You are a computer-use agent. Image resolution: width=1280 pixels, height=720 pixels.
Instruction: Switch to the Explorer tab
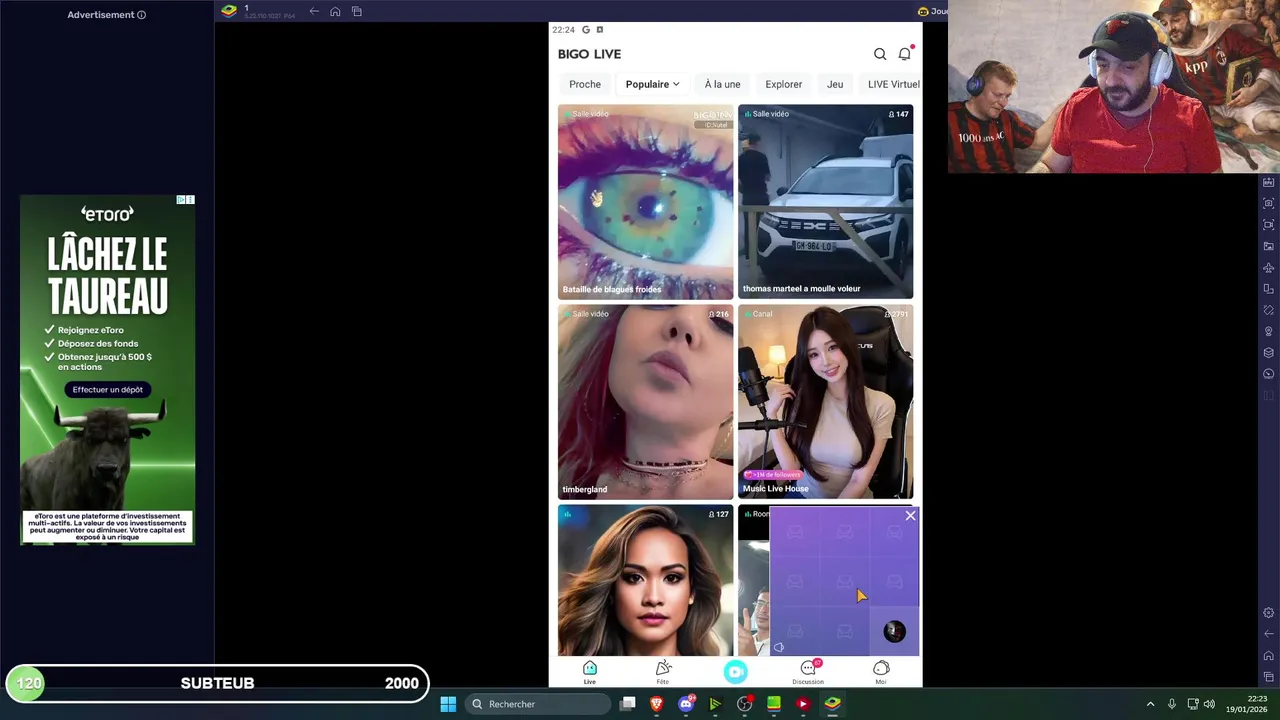tap(784, 84)
